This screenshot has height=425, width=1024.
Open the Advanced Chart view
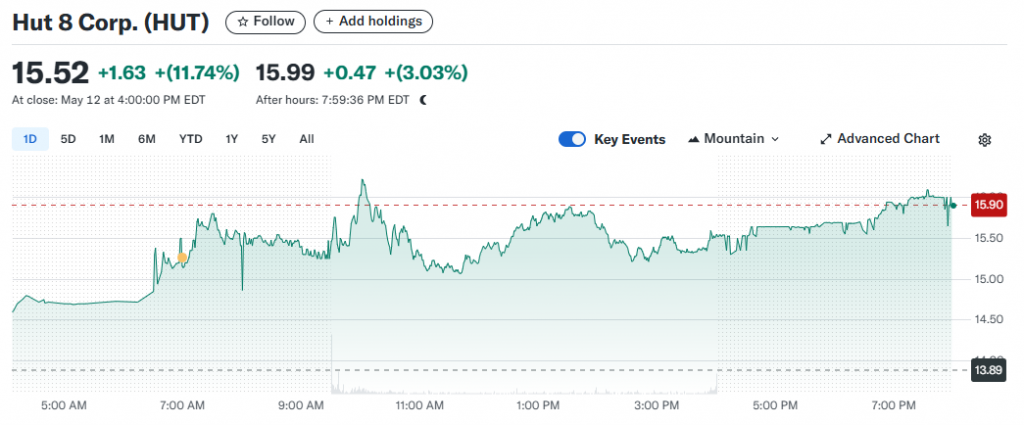[x=880, y=139]
